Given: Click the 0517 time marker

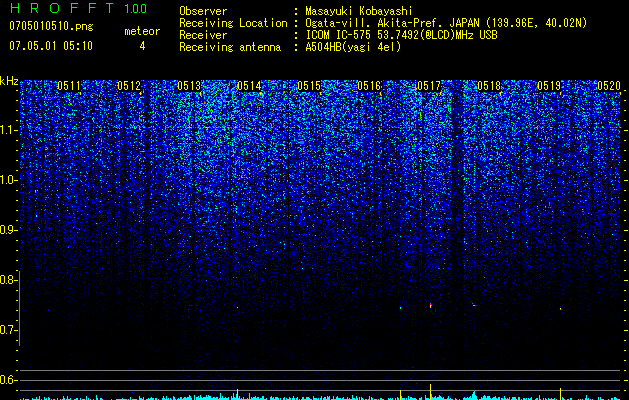Looking at the screenshot, I should [429, 86].
